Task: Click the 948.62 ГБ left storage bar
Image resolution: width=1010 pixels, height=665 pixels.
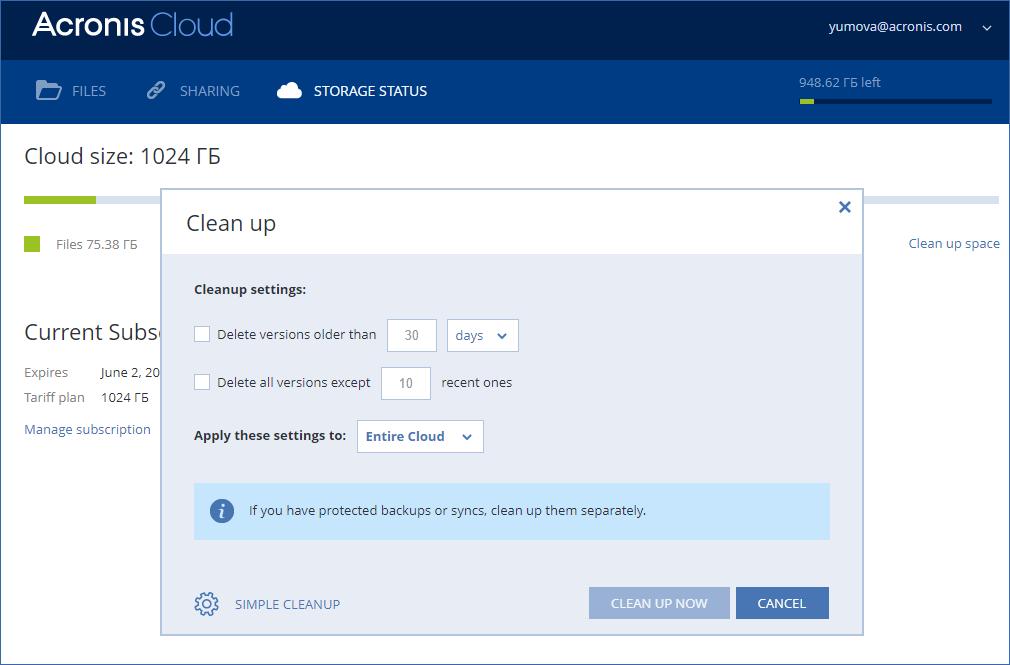Action: pos(895,101)
